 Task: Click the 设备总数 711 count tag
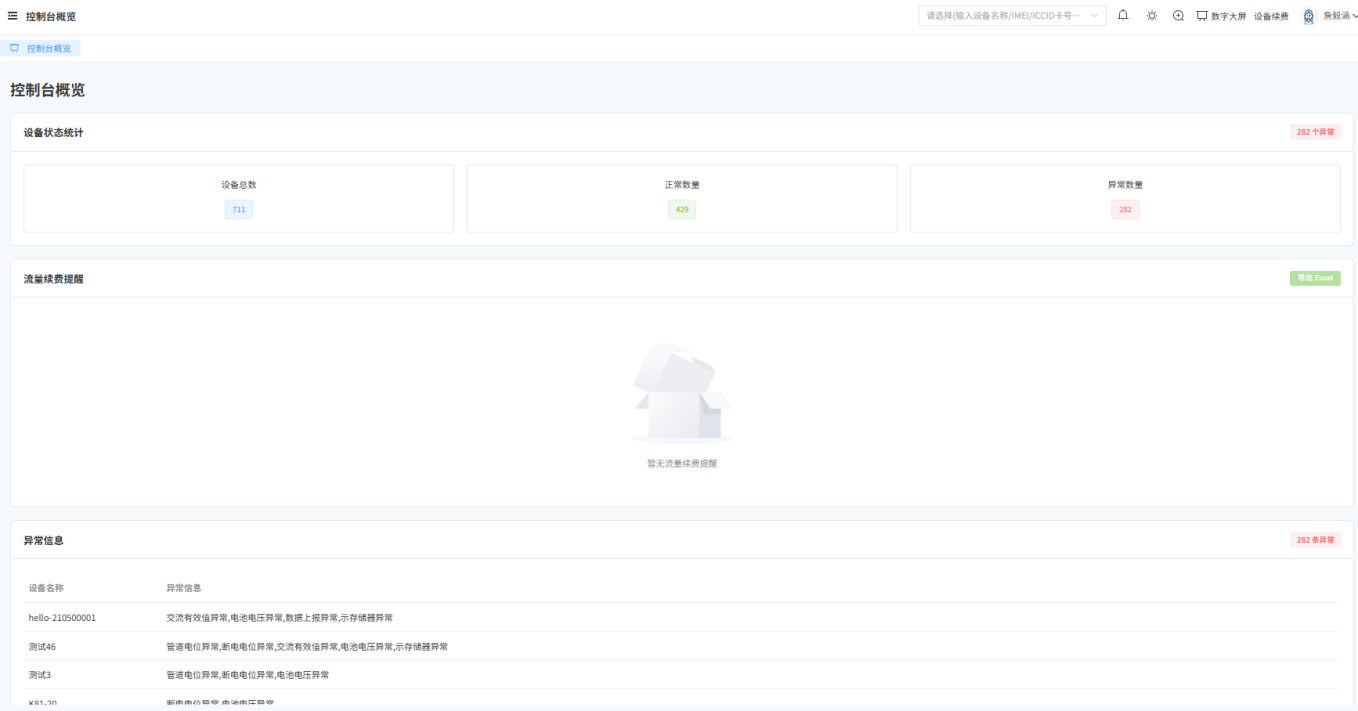[x=239, y=209]
